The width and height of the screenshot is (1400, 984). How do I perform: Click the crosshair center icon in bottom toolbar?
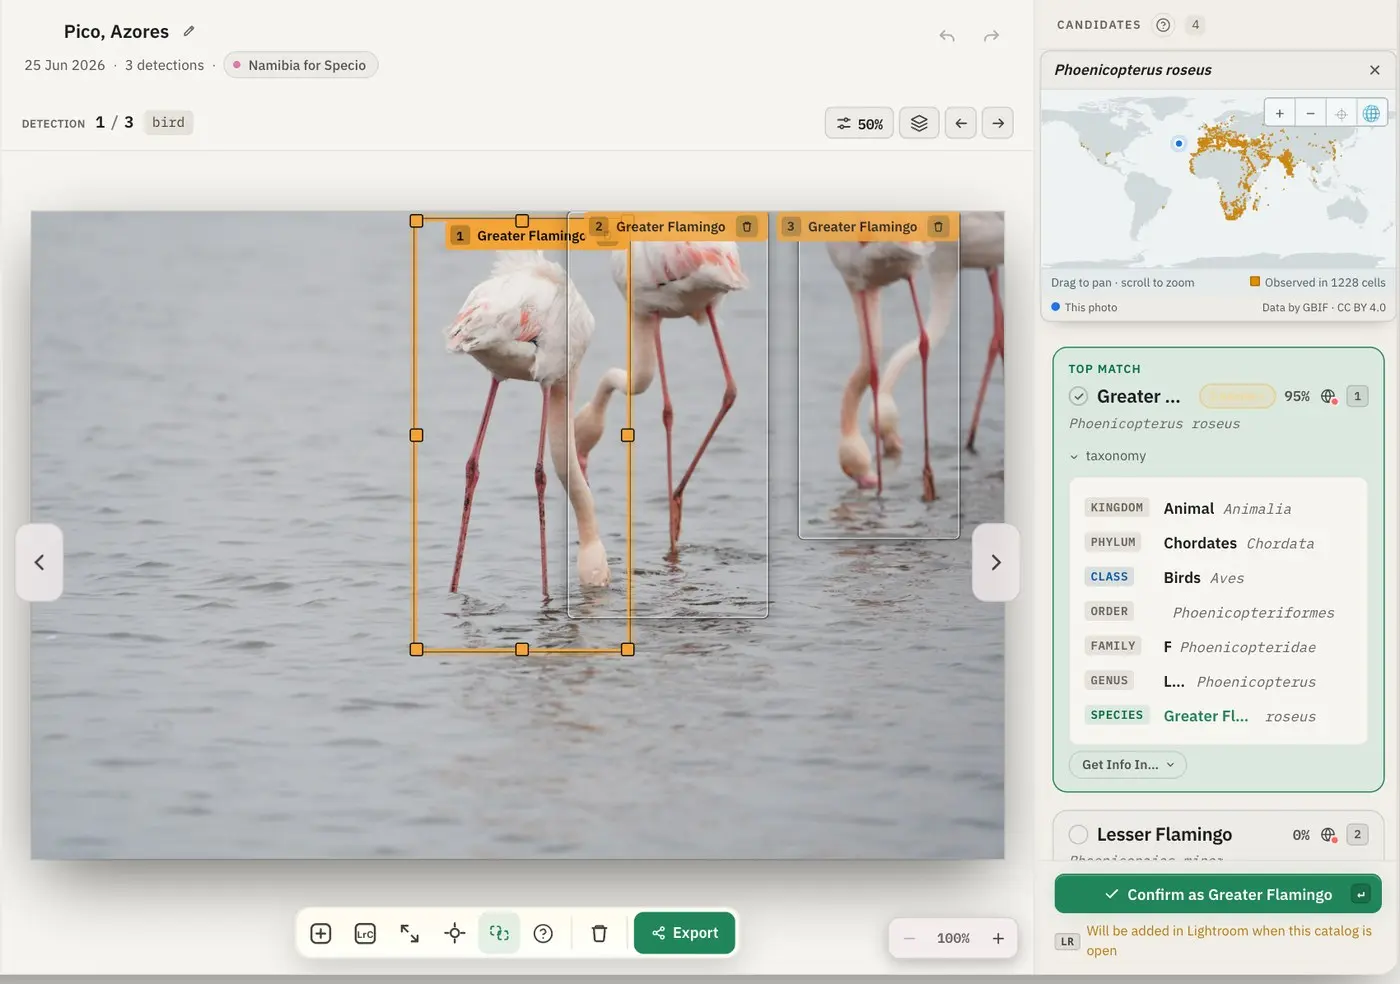455,933
